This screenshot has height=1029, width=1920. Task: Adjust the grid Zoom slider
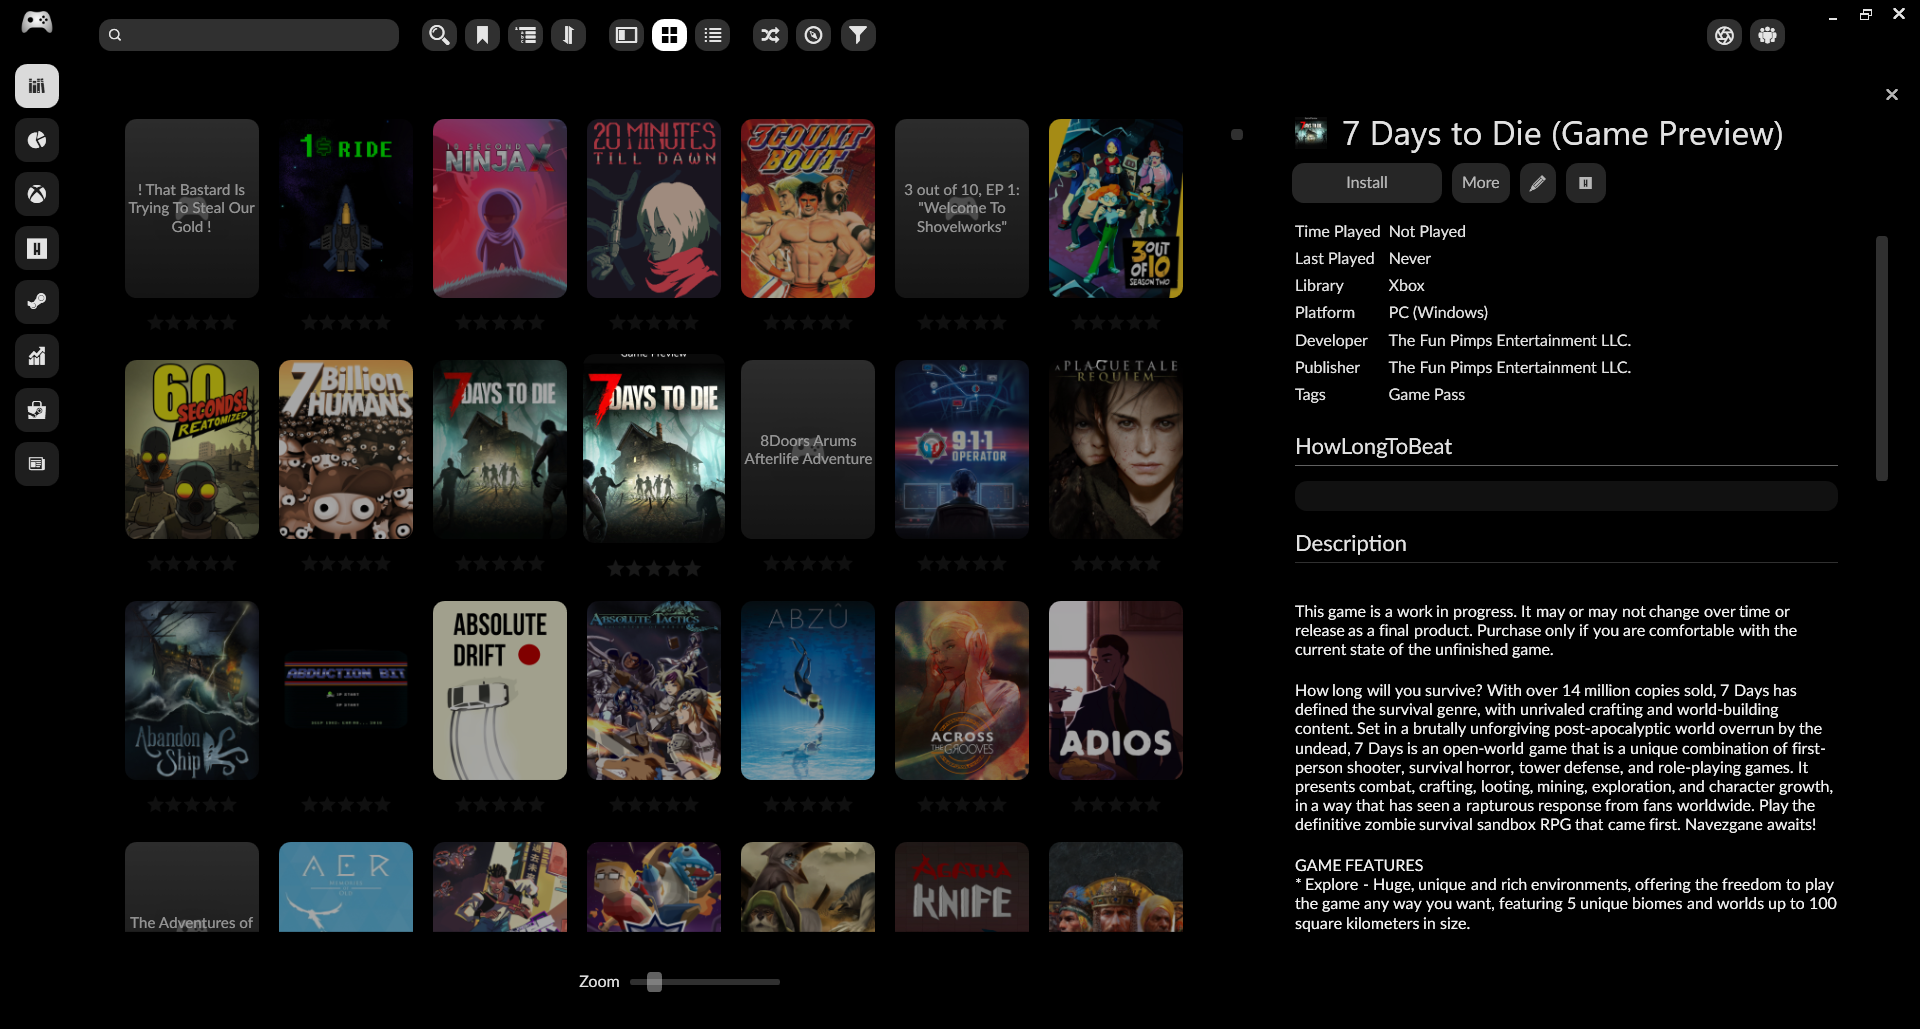pyautogui.click(x=705, y=982)
